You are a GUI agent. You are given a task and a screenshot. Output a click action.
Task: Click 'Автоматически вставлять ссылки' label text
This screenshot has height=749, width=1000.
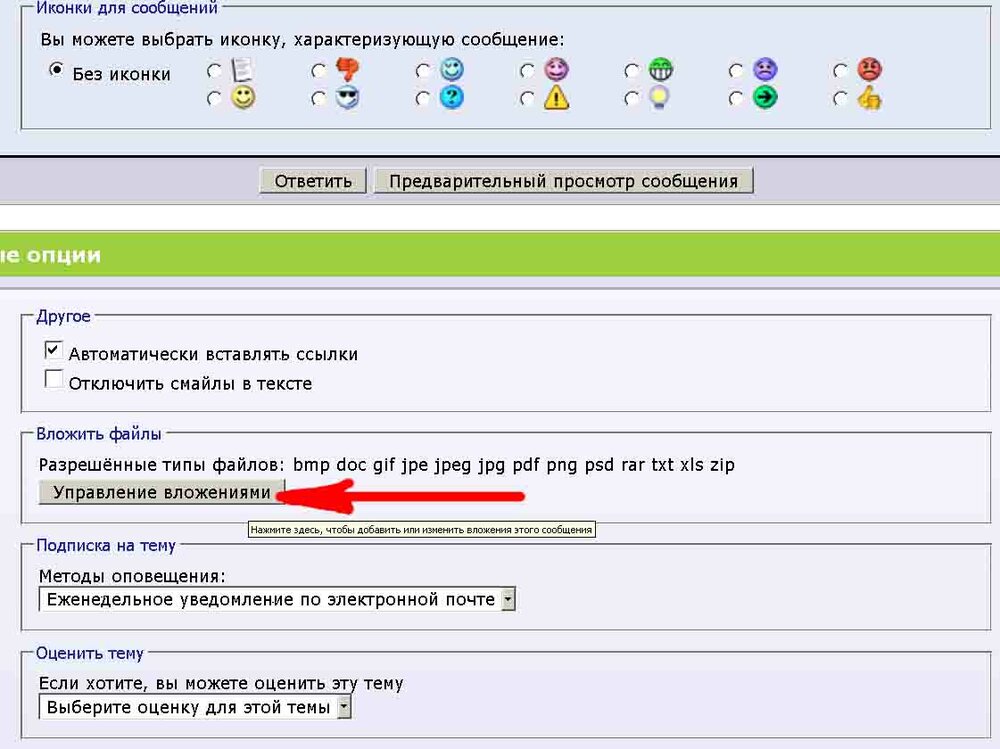pyautogui.click(x=213, y=354)
